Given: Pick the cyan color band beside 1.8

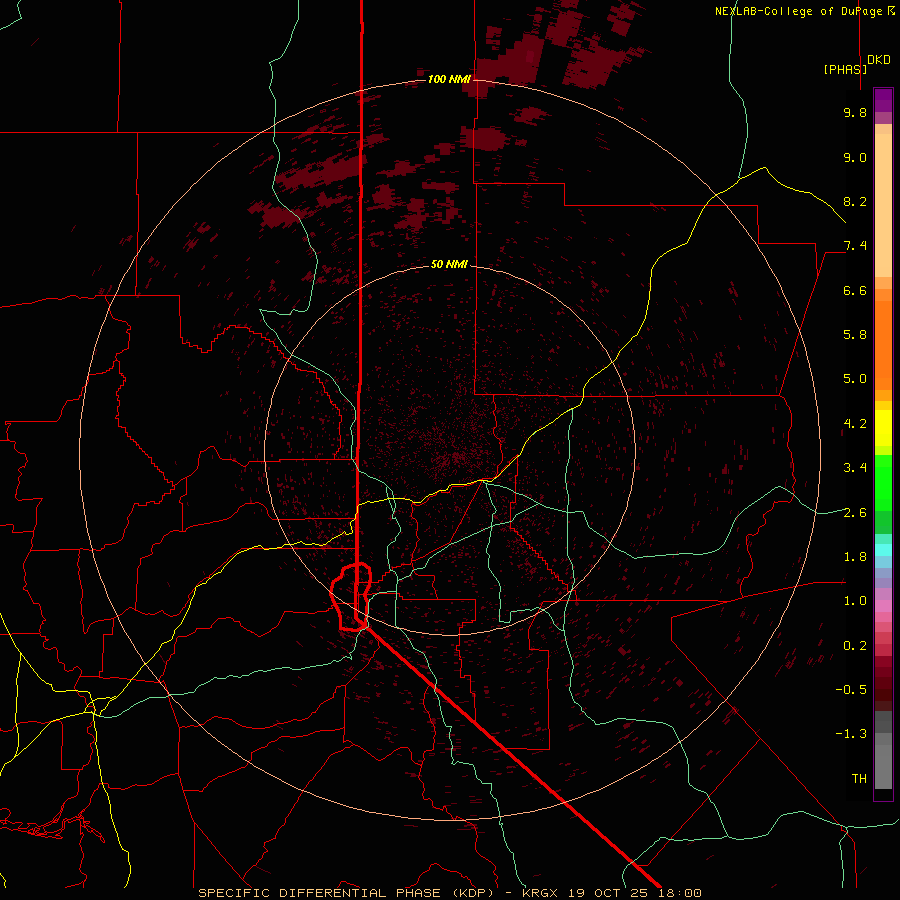Looking at the screenshot, I should pos(883,550).
